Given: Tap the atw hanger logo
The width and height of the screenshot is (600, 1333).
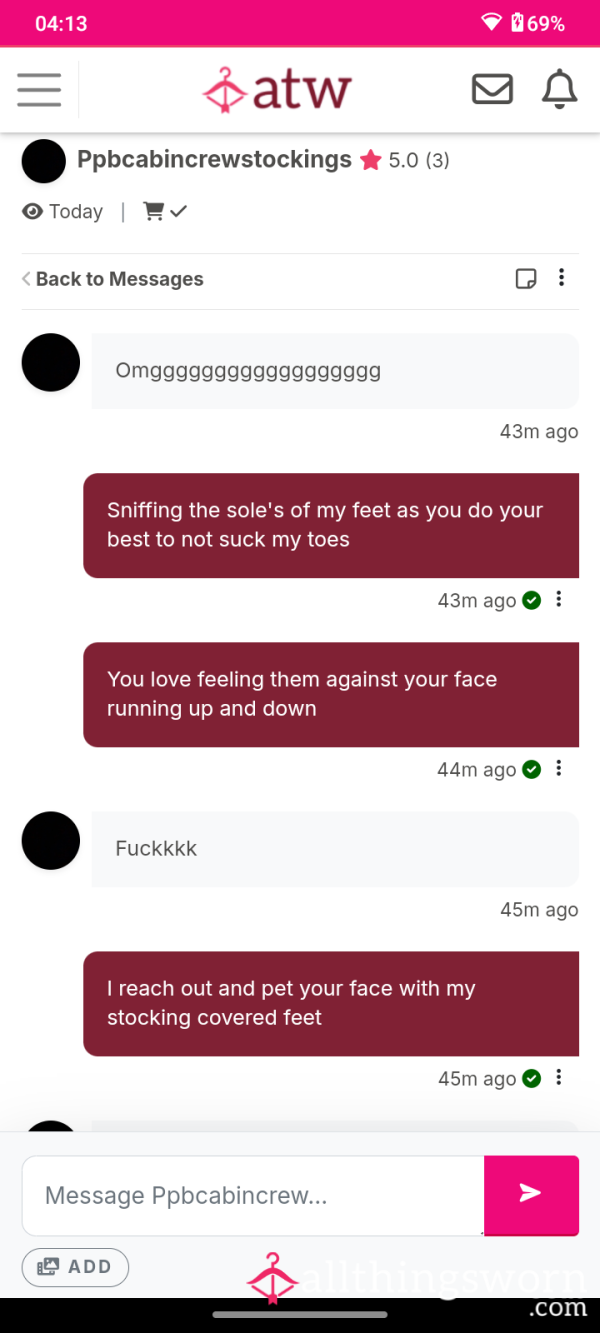Looking at the screenshot, I should point(277,90).
